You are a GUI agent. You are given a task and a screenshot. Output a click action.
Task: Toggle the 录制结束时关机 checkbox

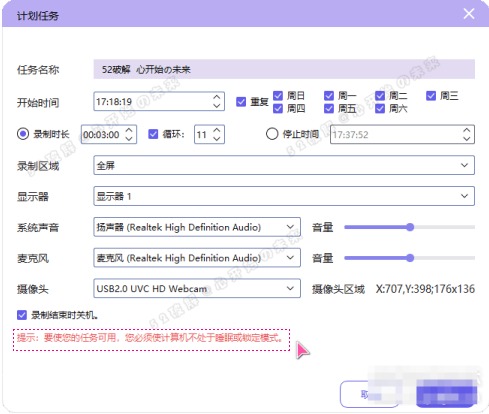tap(22, 315)
